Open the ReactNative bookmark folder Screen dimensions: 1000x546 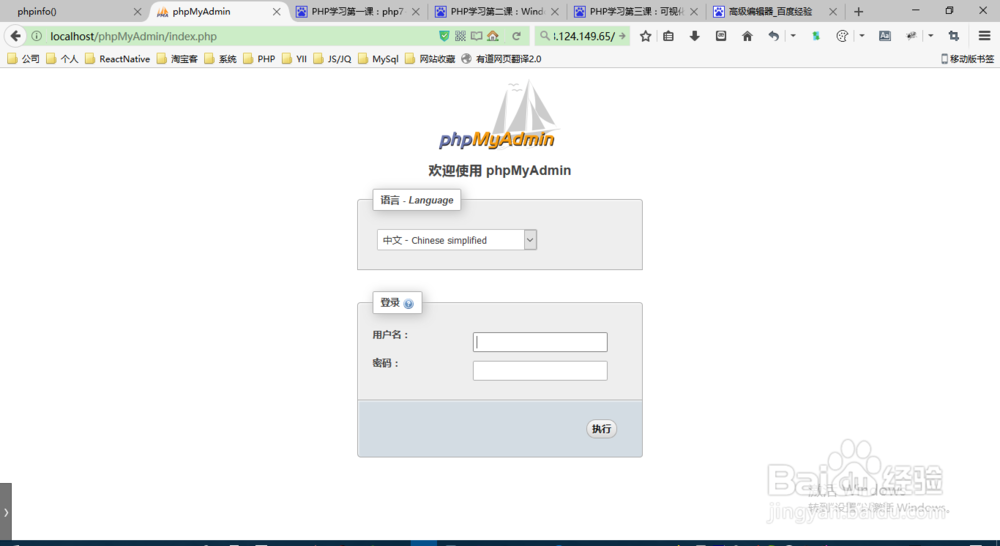(x=117, y=59)
